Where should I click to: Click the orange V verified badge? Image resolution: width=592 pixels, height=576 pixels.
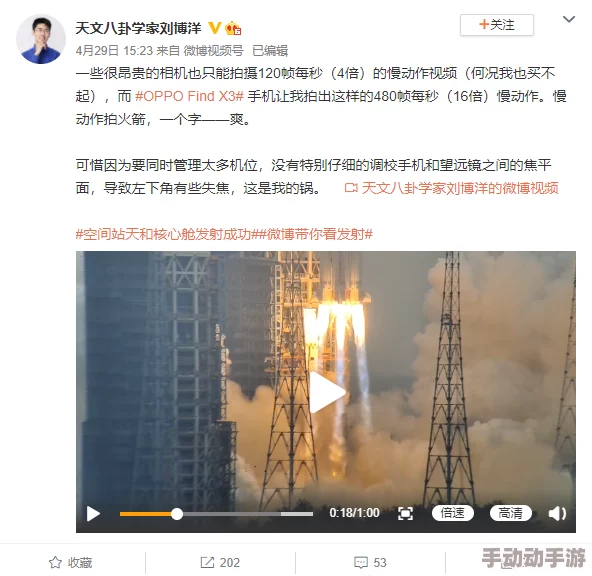214,28
